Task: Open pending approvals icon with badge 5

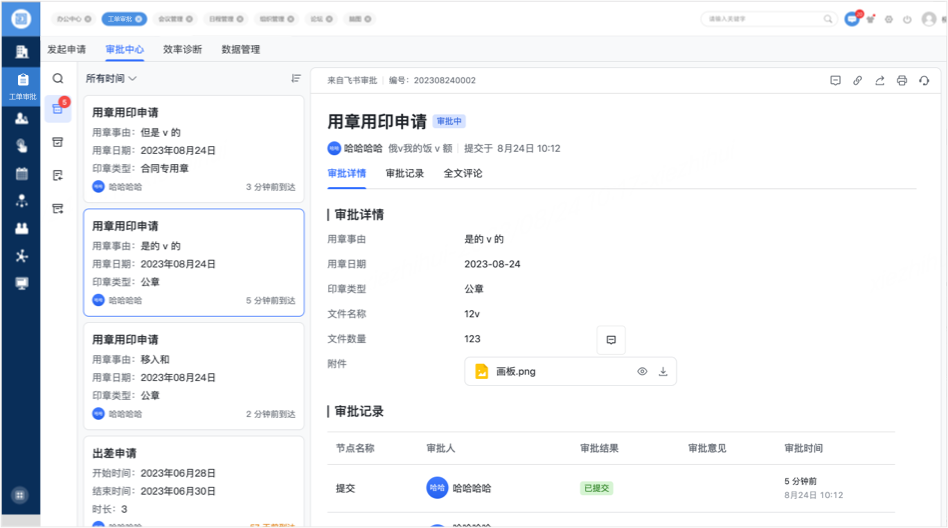Action: coord(58,110)
